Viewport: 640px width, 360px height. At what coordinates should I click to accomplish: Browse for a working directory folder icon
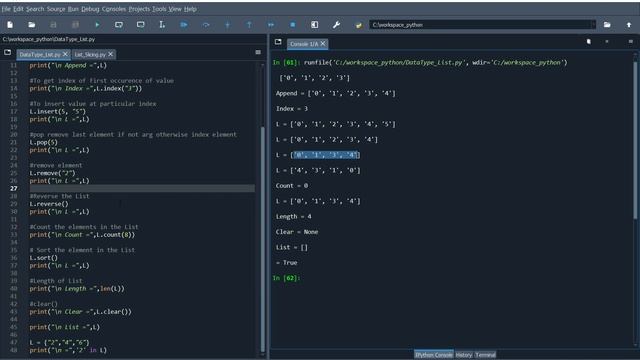coord(607,25)
